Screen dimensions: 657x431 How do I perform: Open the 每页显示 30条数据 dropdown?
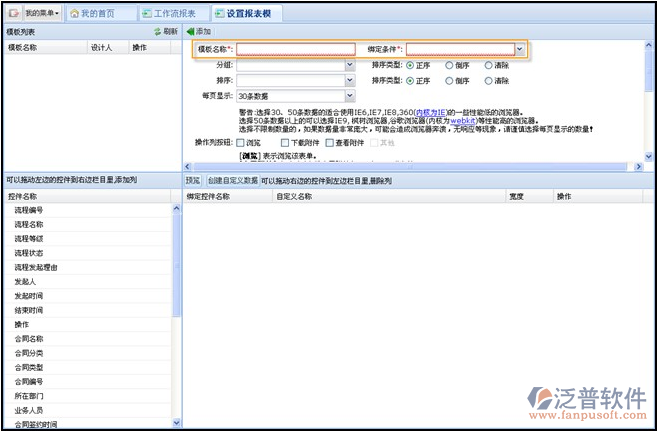349,97
